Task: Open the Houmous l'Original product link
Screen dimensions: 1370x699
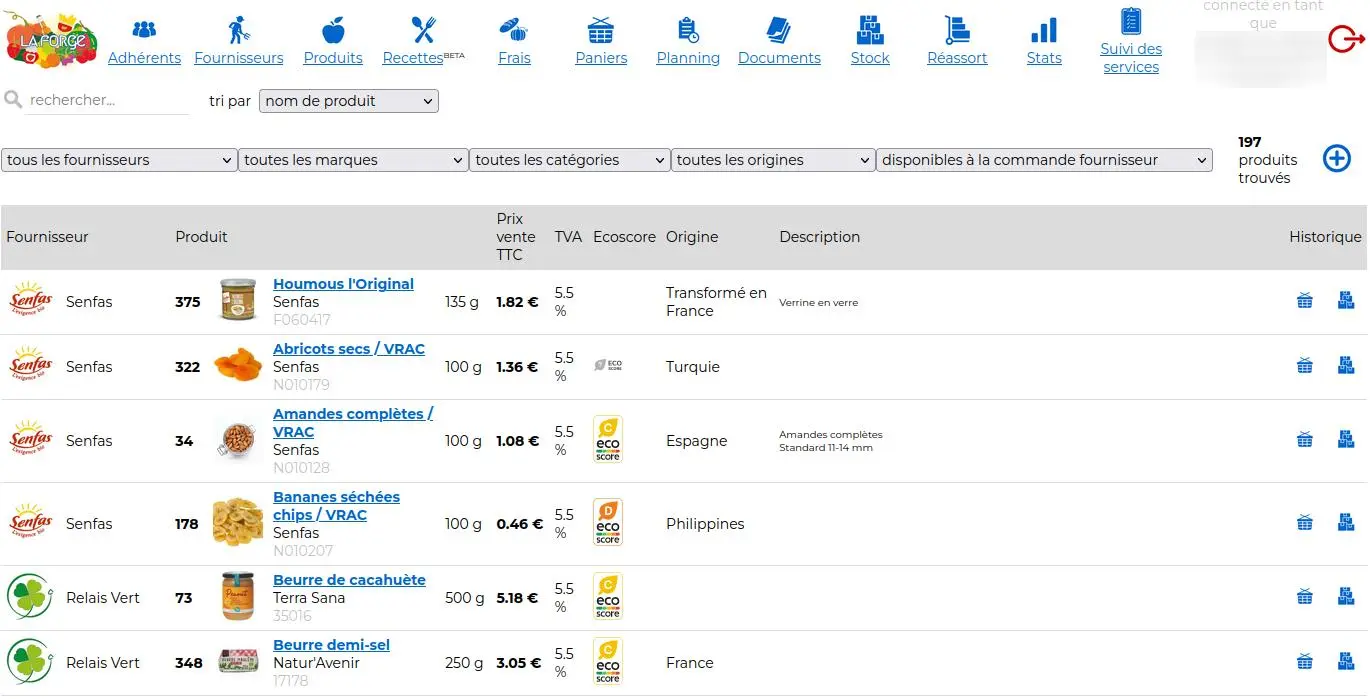Action: tap(343, 284)
